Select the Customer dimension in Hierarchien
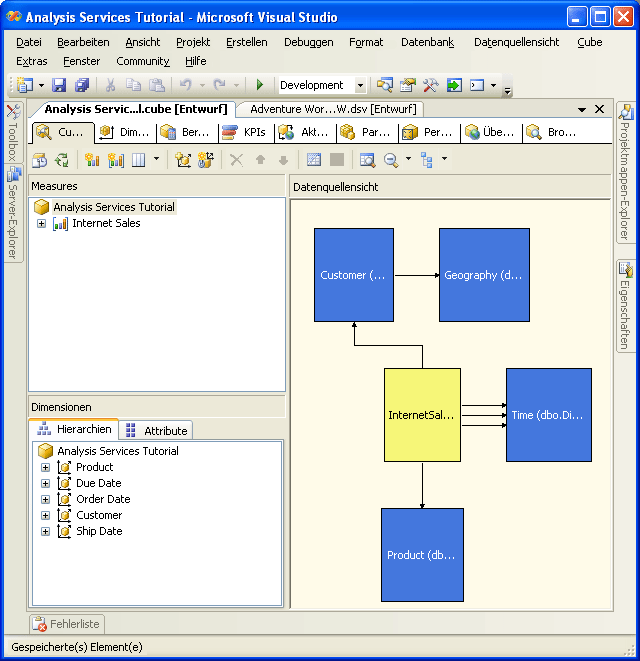Image resolution: width=640 pixels, height=661 pixels. tap(99, 516)
